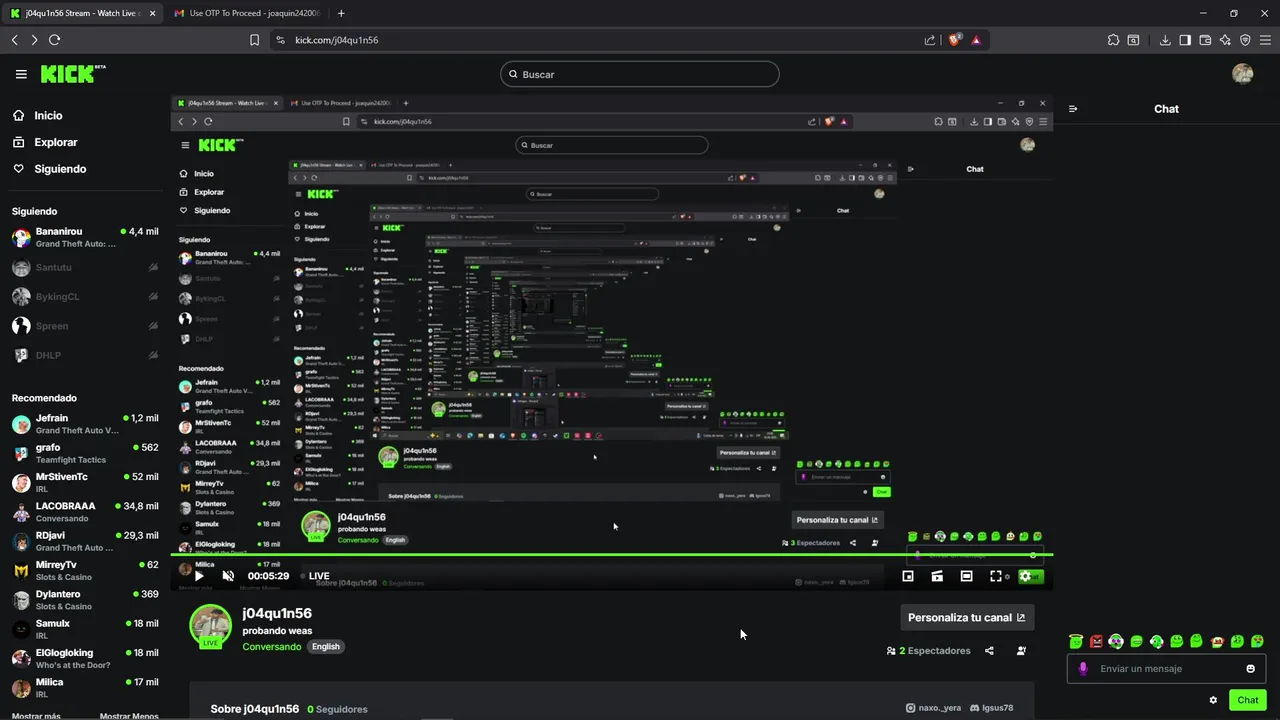Click Mostrar Menos under recommended channels

[x=129, y=715]
